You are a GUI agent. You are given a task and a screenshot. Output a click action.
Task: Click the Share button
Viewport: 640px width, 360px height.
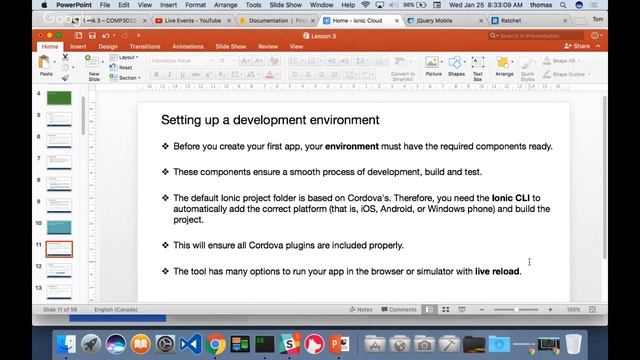click(577, 46)
